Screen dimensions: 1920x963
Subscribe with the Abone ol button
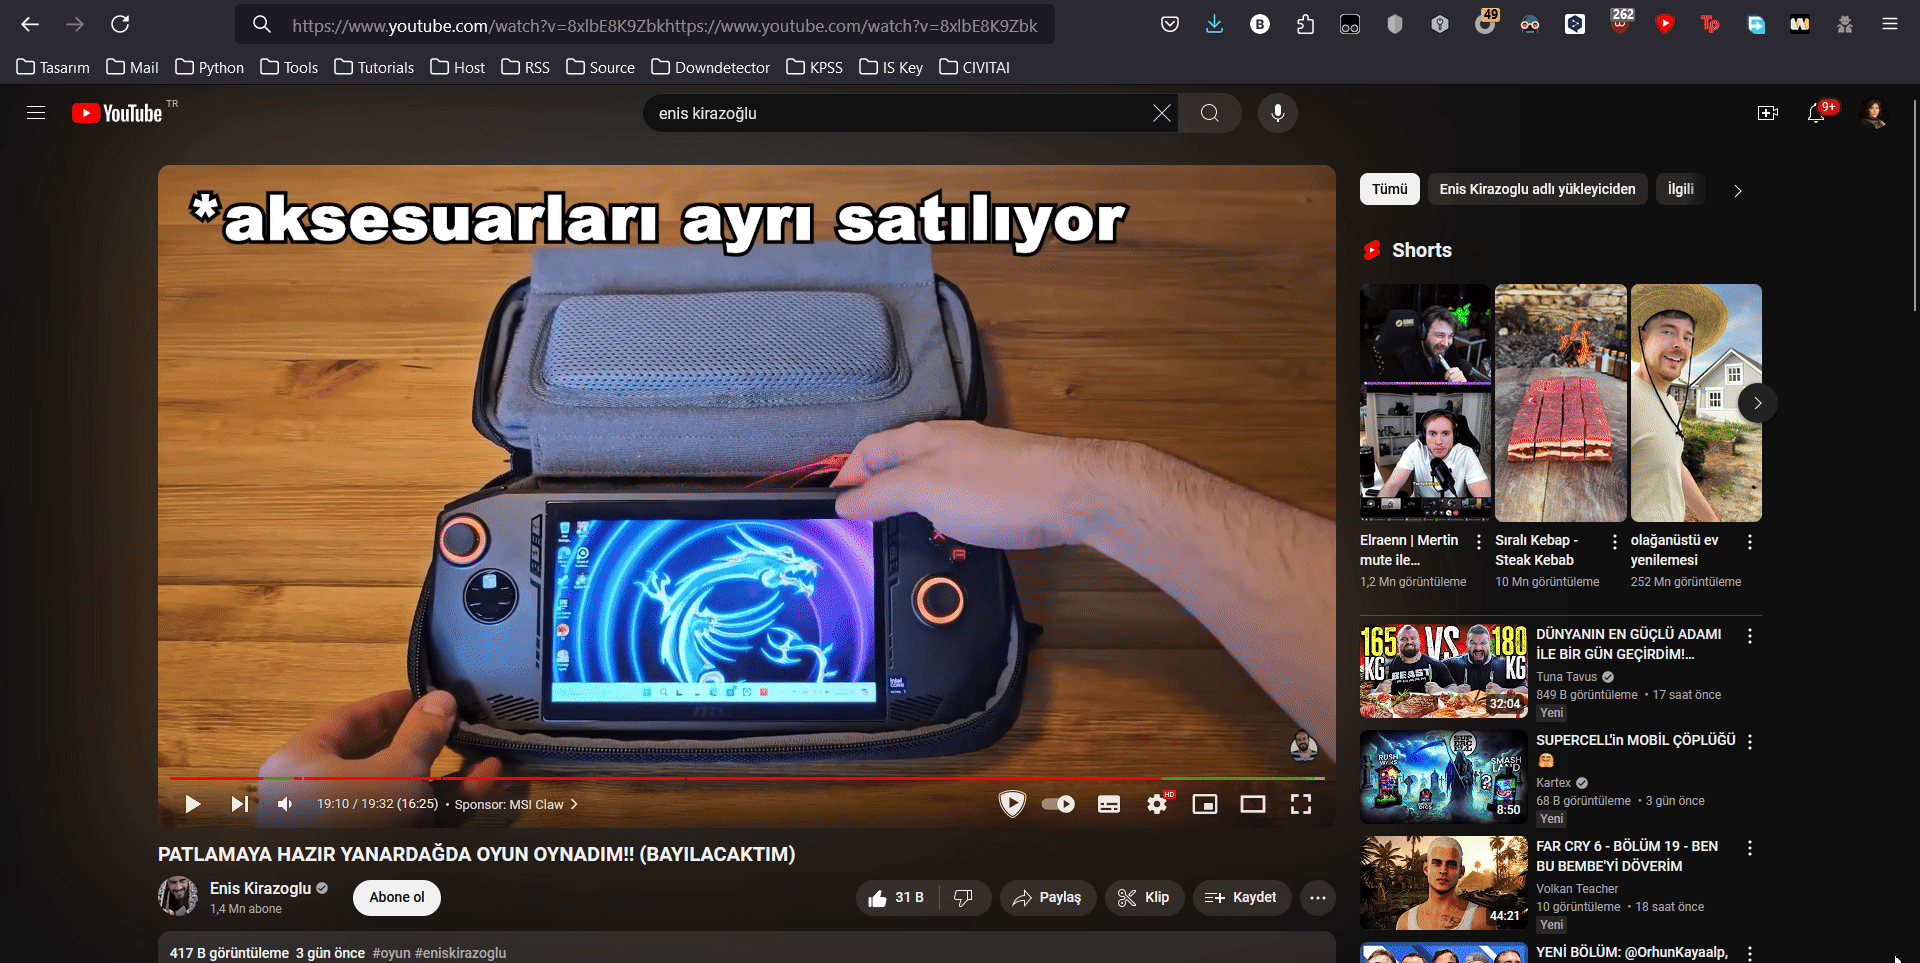click(397, 897)
